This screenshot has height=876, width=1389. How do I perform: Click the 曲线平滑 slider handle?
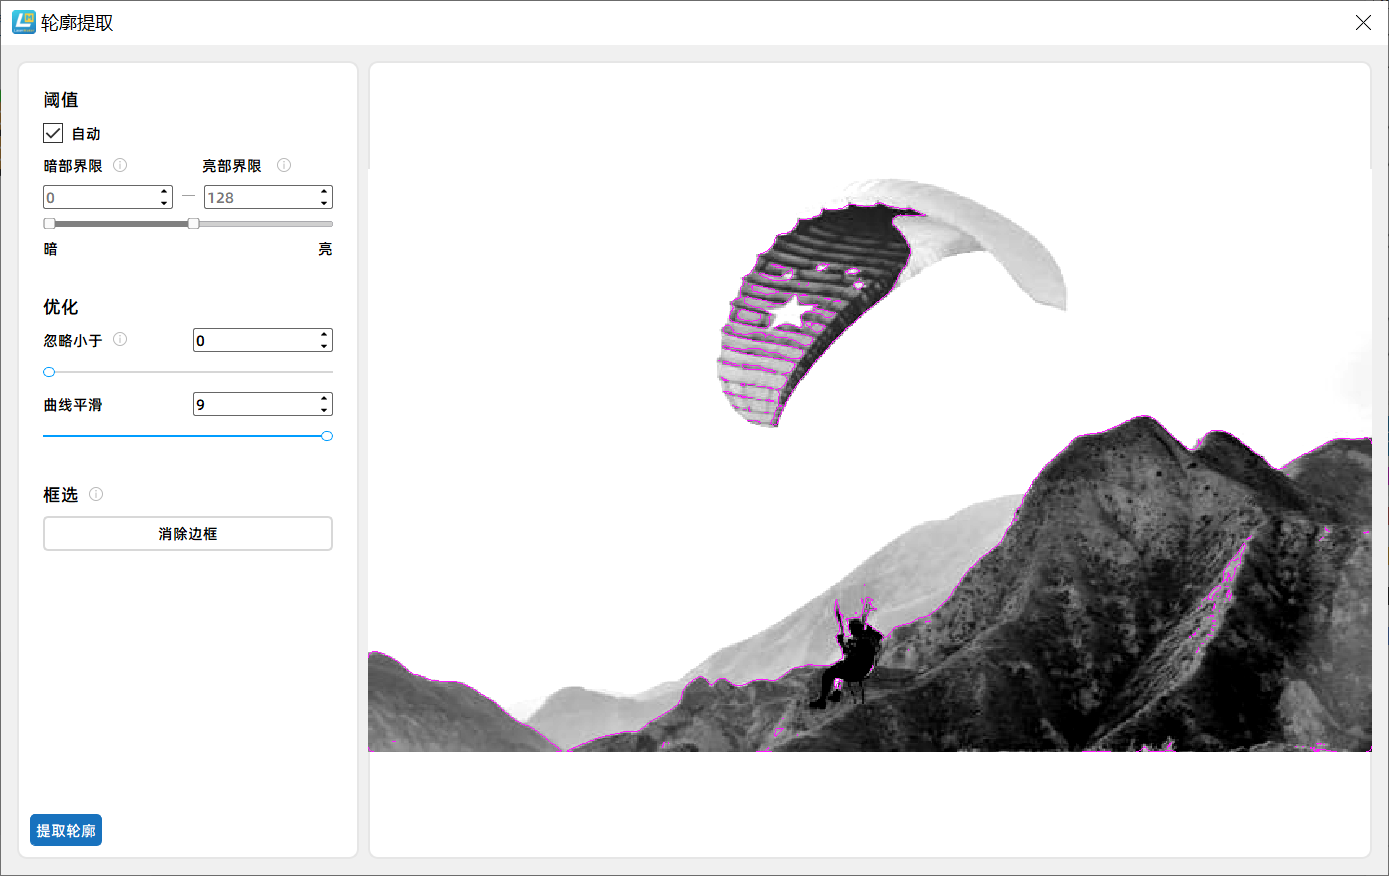pyautogui.click(x=327, y=436)
